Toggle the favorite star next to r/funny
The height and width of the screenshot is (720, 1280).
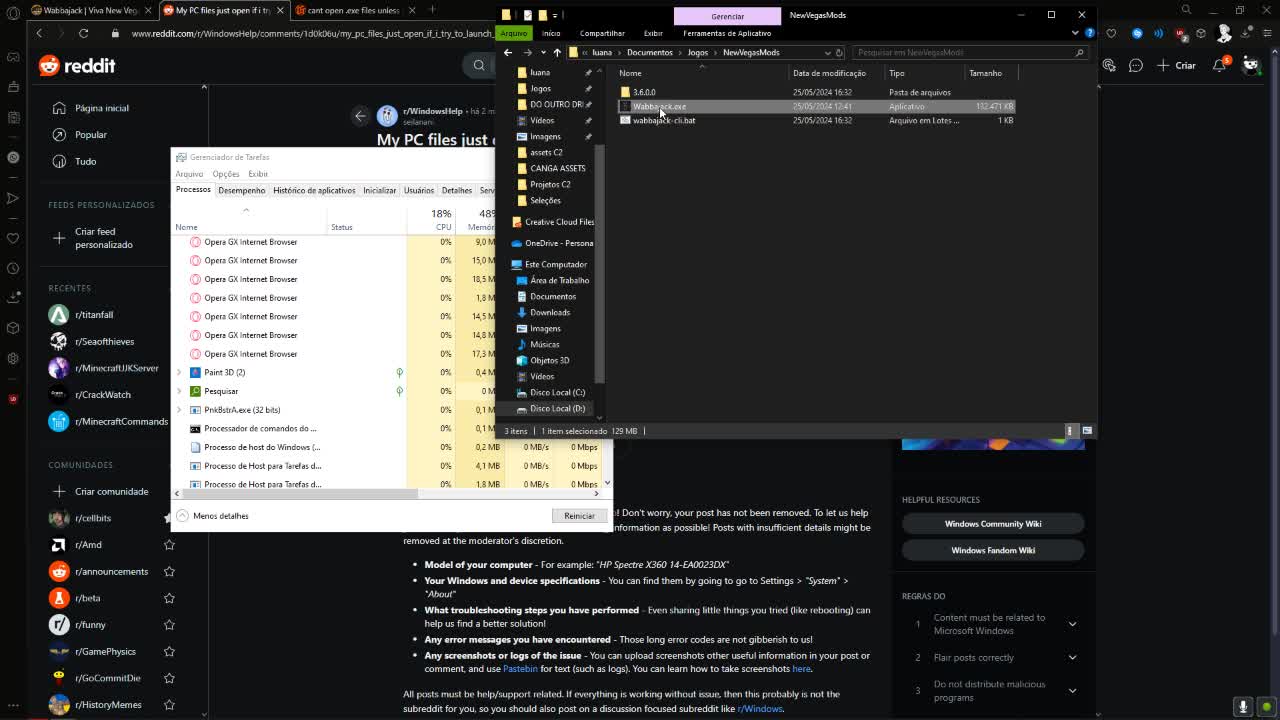pos(169,624)
